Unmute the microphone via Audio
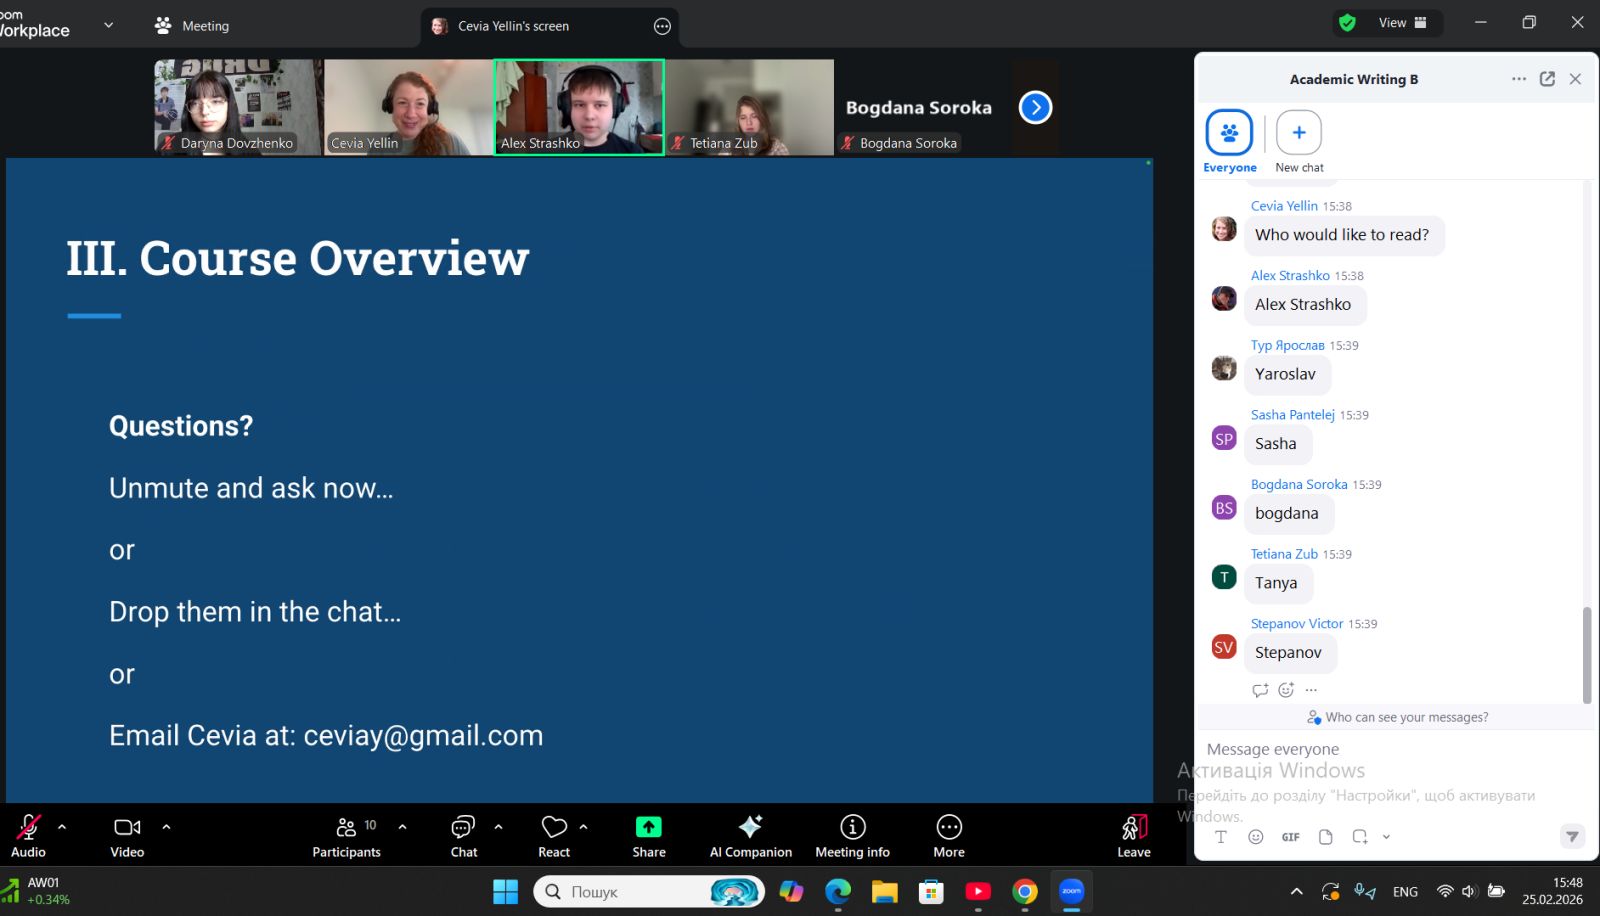The height and width of the screenshot is (916, 1600). tap(28, 835)
